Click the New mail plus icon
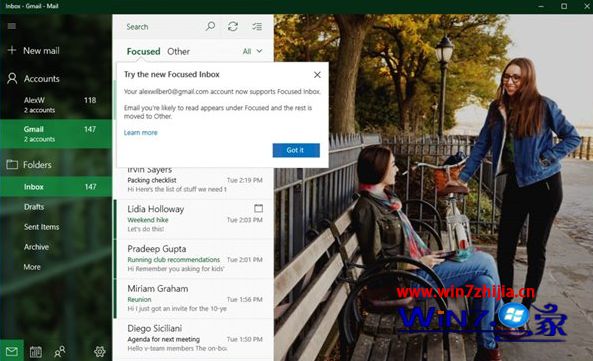 coord(12,50)
